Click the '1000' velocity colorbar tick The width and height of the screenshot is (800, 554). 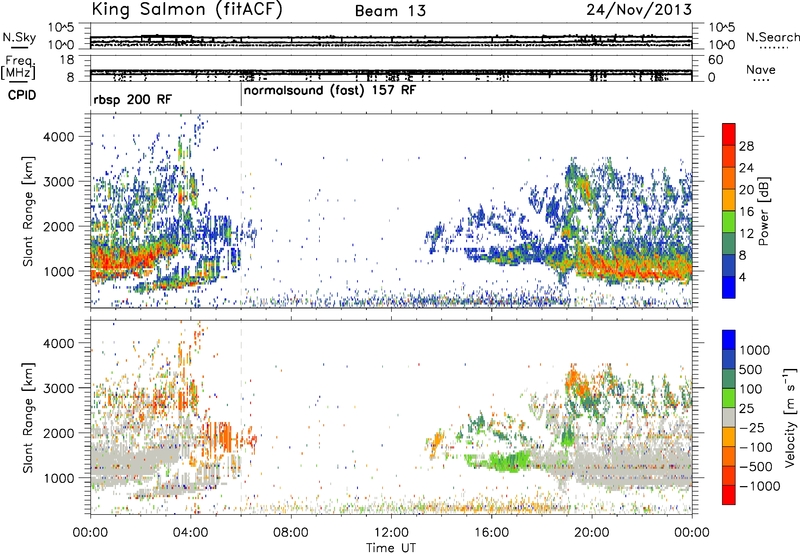[755, 350]
